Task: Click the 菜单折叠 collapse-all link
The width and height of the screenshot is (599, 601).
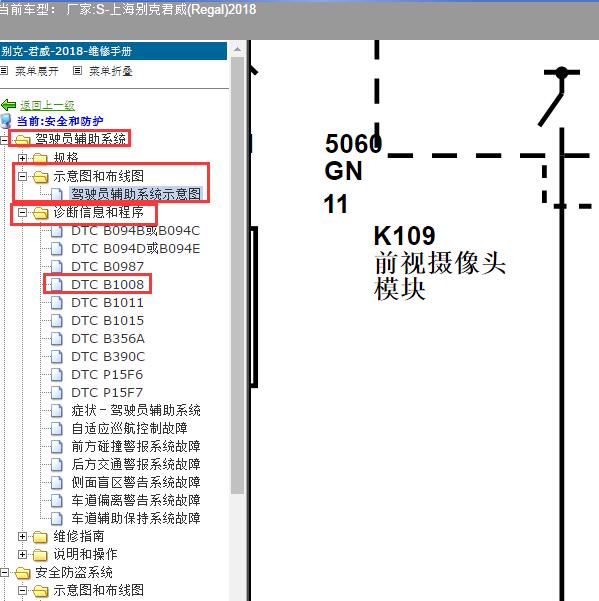Action: click(111, 71)
